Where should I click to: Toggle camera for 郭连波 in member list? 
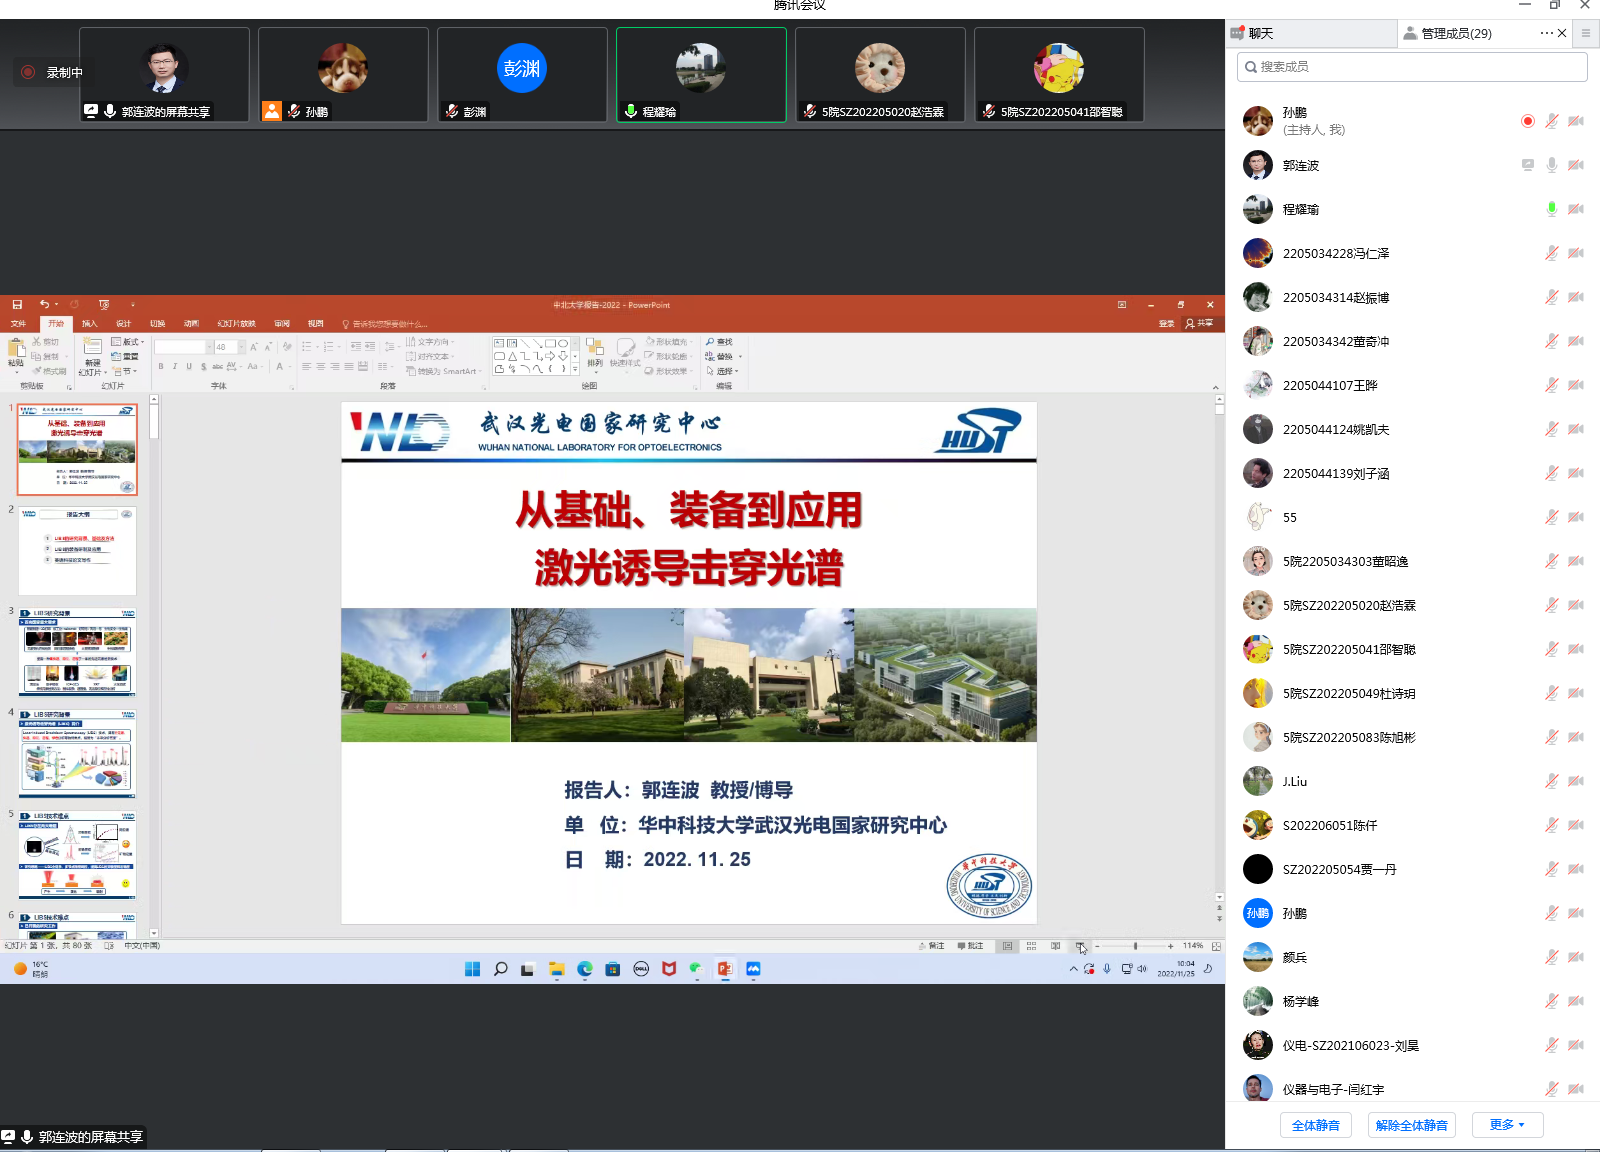(1576, 165)
